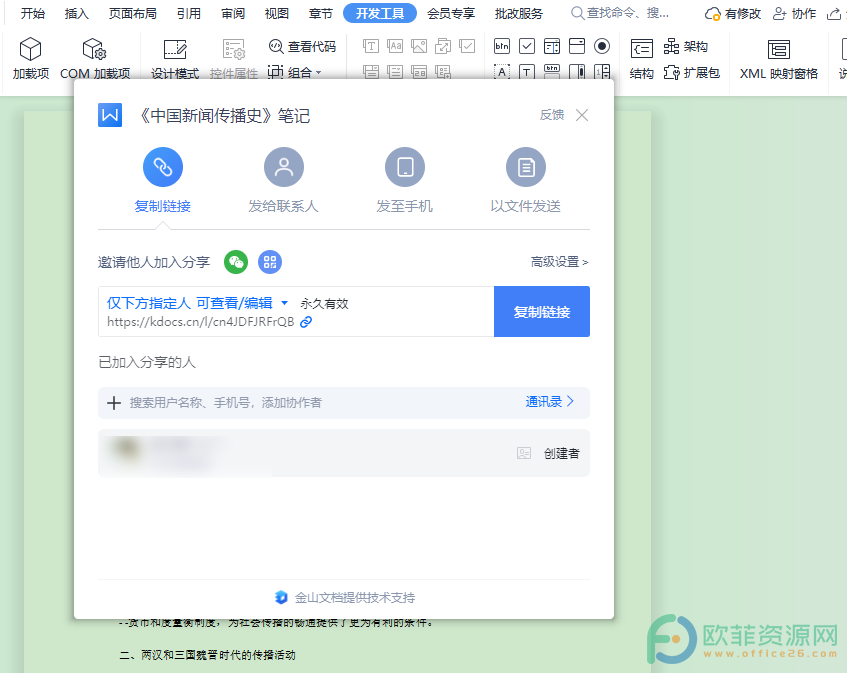Click the 永久有效 validity setting
This screenshot has height=673, width=847.
tap(324, 304)
